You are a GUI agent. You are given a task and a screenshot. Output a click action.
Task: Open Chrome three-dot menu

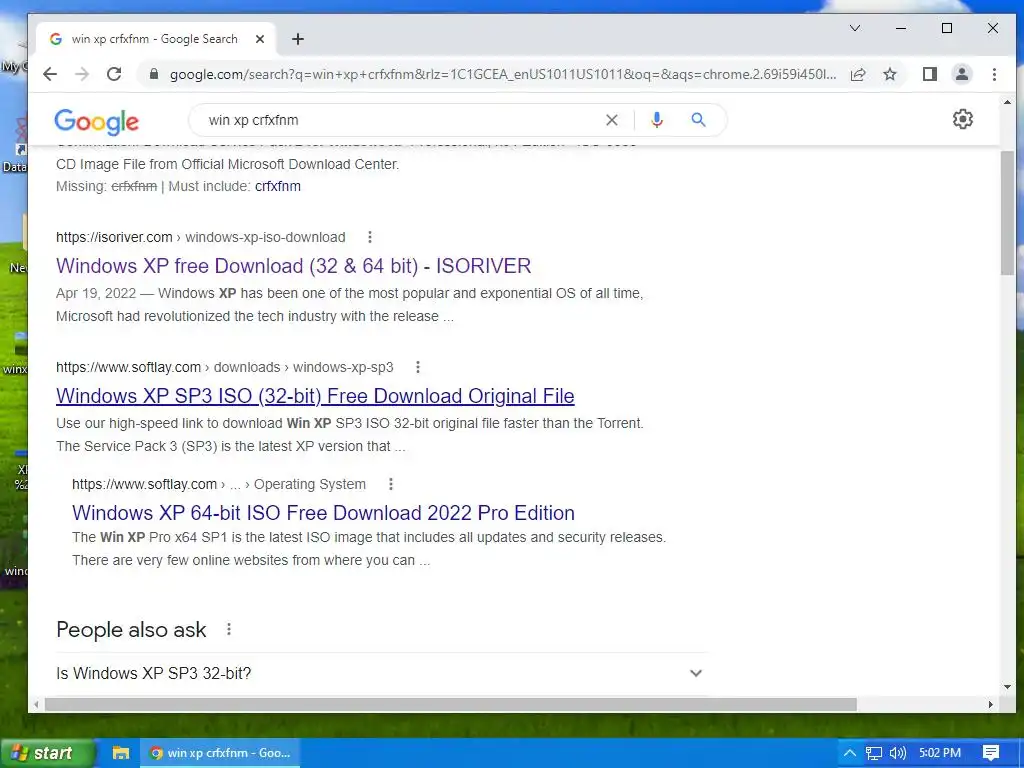(x=994, y=74)
